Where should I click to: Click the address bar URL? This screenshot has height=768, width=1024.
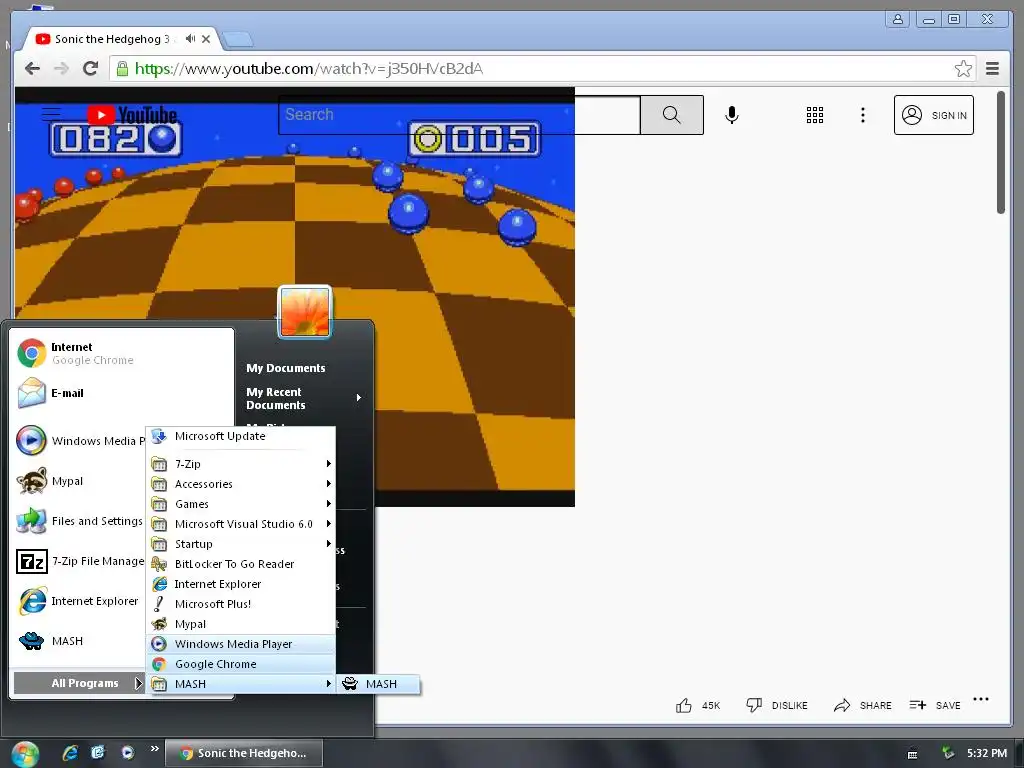click(308, 69)
